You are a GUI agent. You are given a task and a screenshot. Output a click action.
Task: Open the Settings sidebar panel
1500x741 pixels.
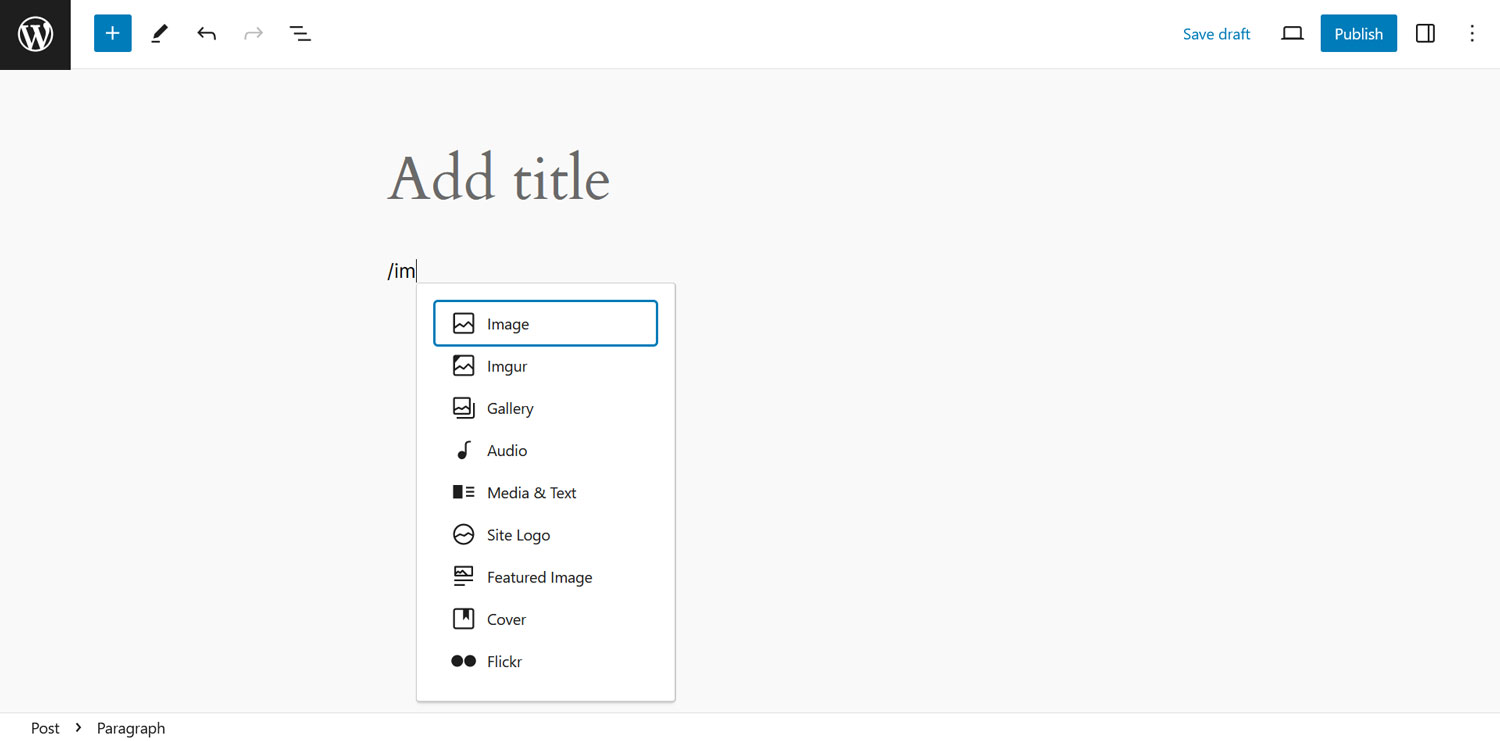[1424, 33]
